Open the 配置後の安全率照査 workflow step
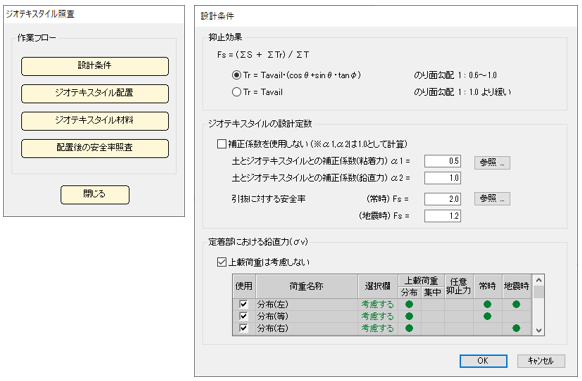This screenshot has height=381, width=582. (x=95, y=148)
